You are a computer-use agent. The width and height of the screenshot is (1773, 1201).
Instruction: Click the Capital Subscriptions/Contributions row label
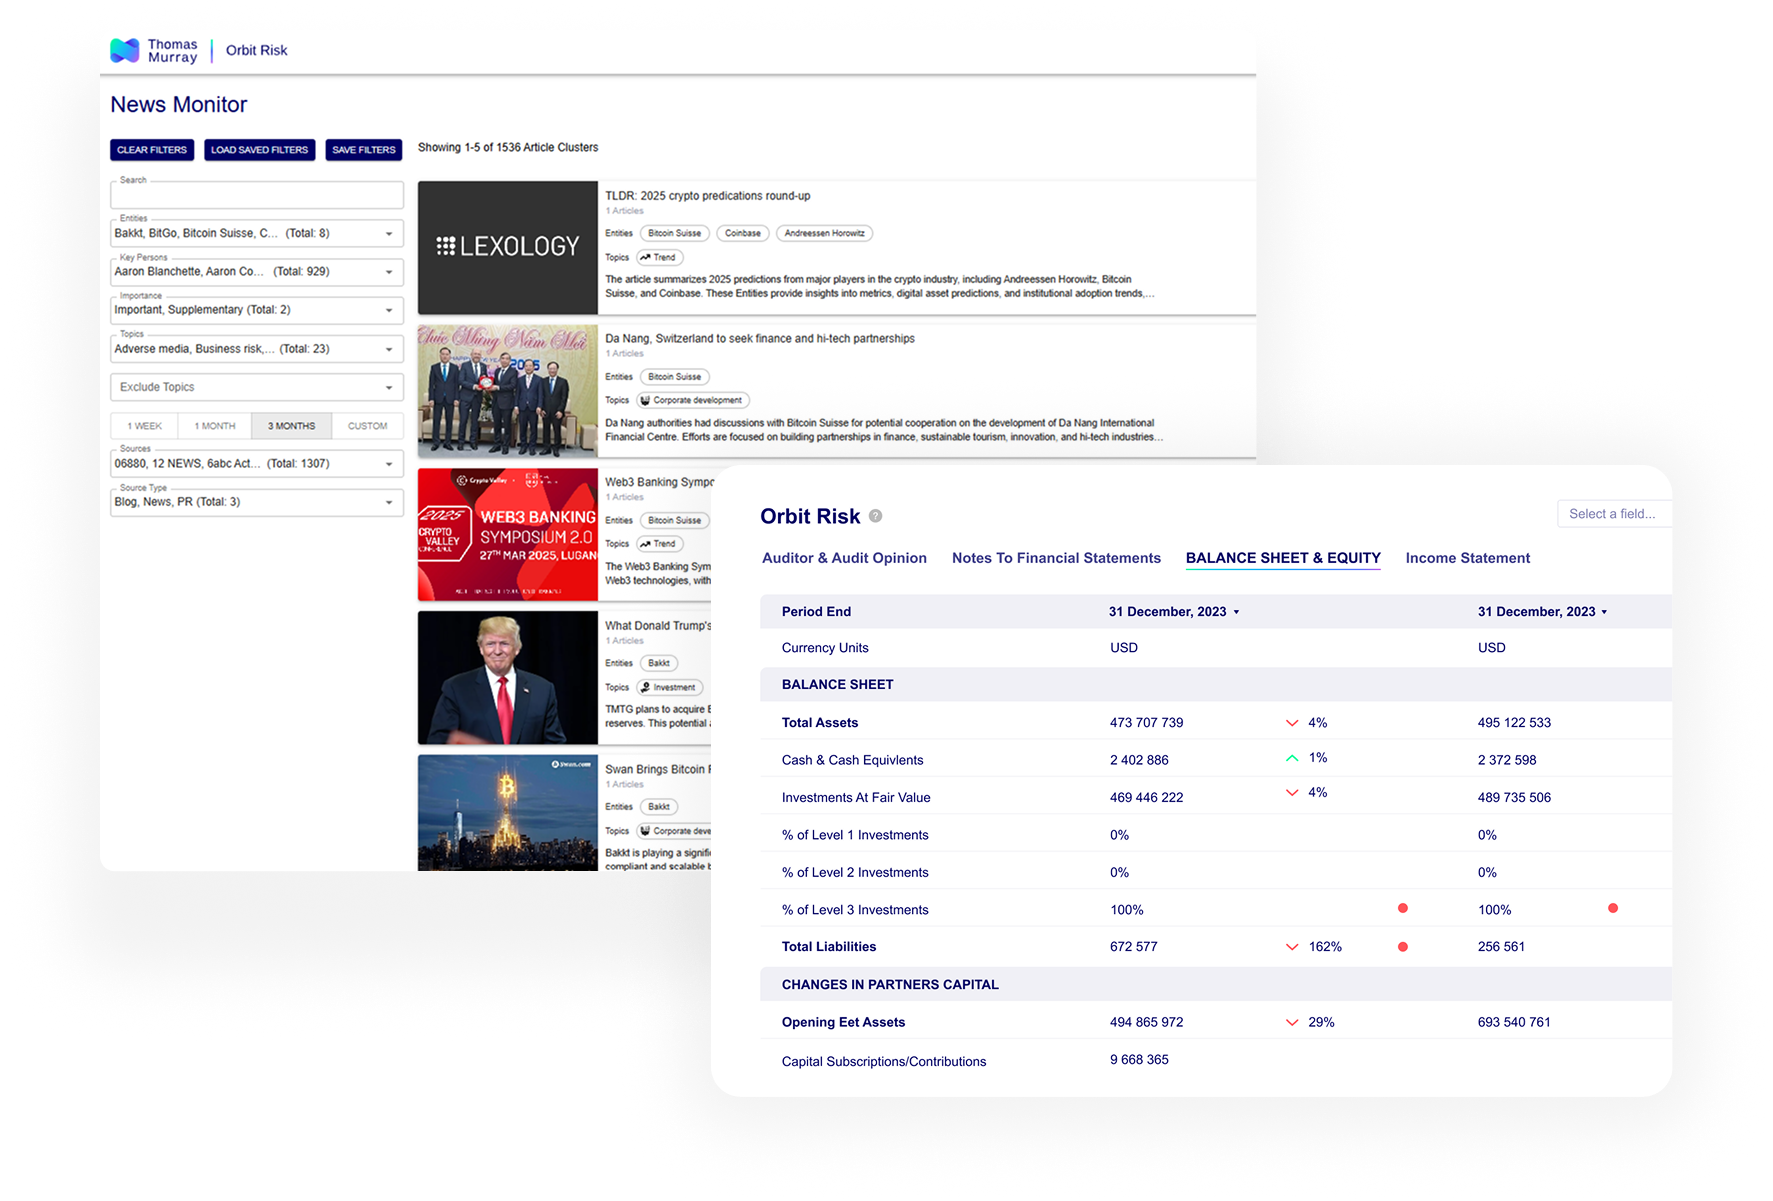(884, 1062)
